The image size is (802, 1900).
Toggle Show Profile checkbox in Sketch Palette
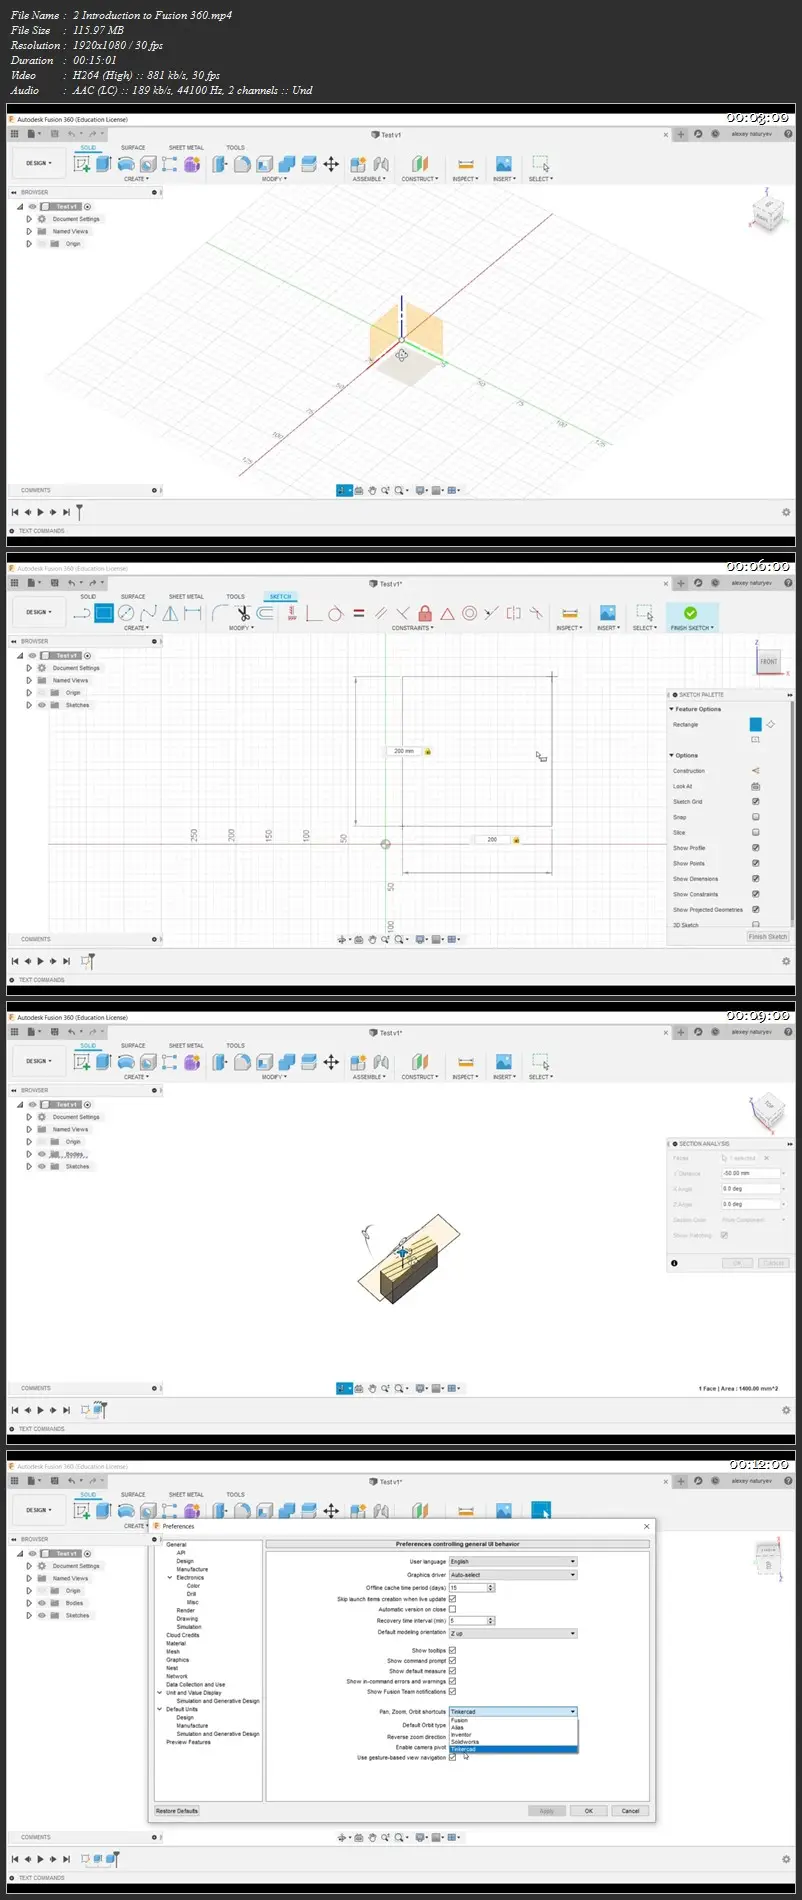coord(755,848)
